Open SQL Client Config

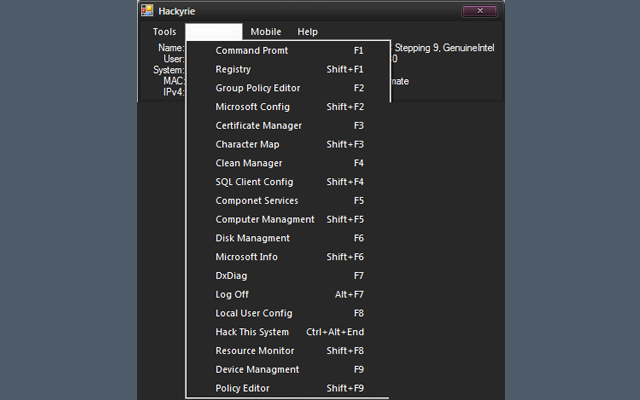pos(254,182)
